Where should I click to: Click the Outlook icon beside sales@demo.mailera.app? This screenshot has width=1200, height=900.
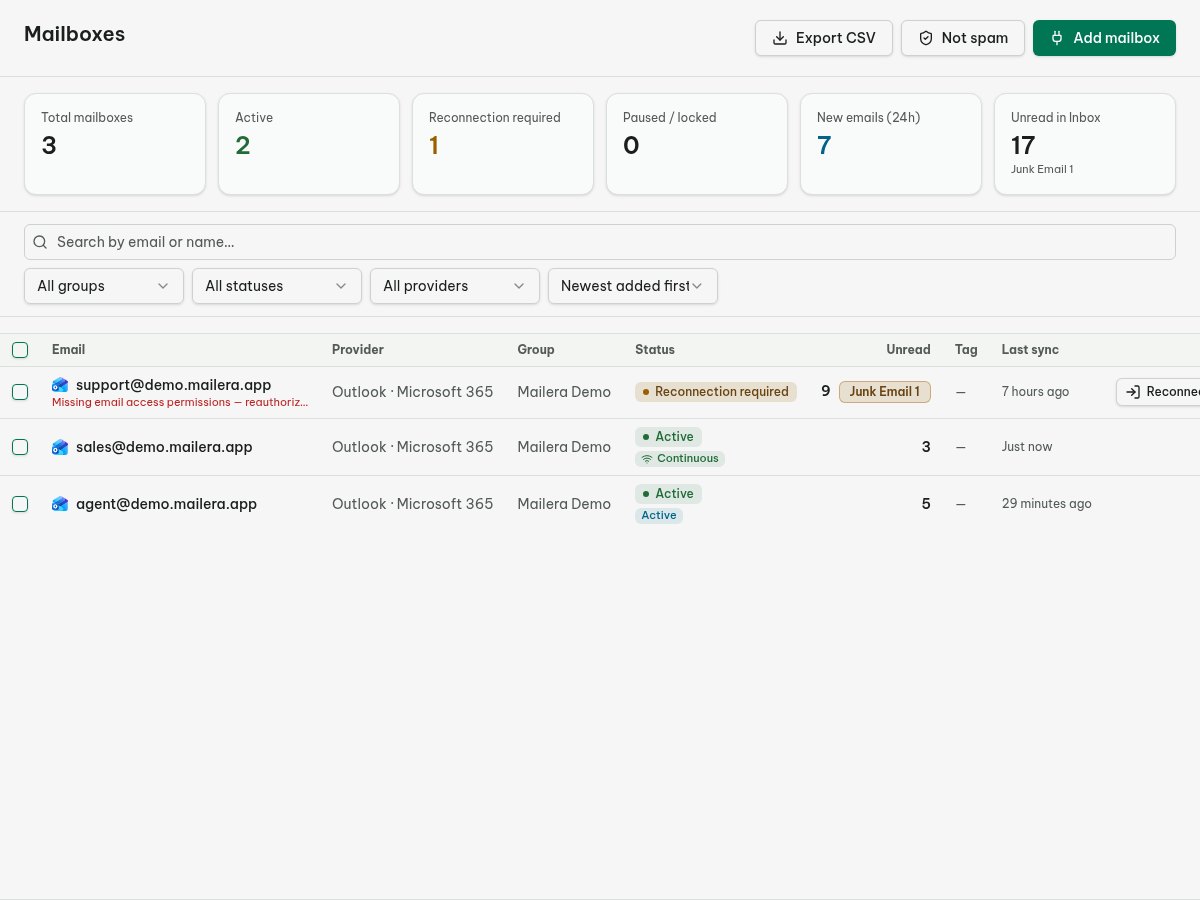tap(60, 447)
